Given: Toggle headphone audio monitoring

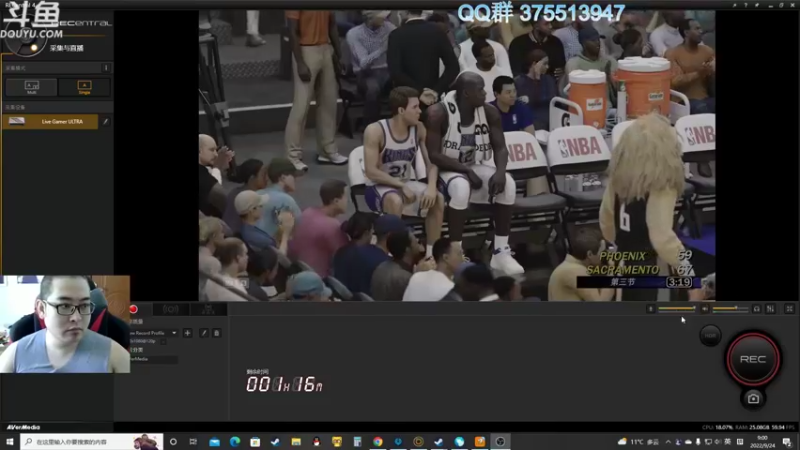Looking at the screenshot, I should pos(757,309).
